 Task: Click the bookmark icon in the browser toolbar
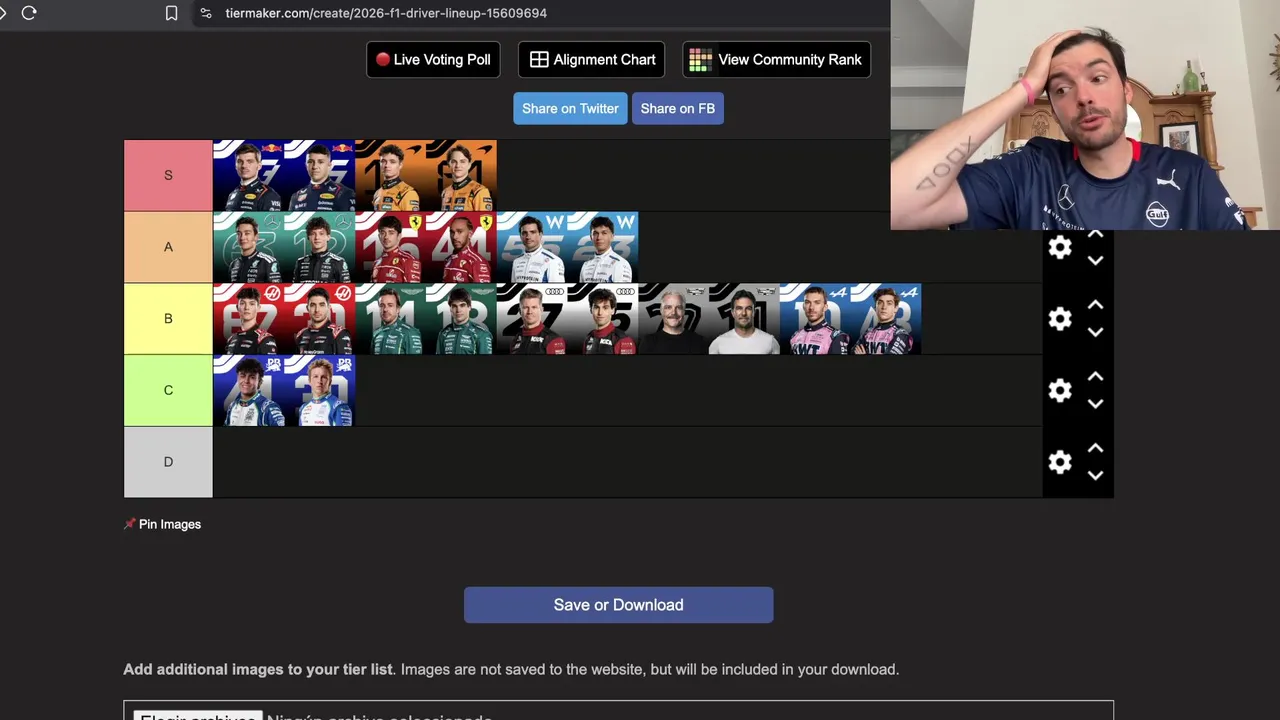pos(171,13)
